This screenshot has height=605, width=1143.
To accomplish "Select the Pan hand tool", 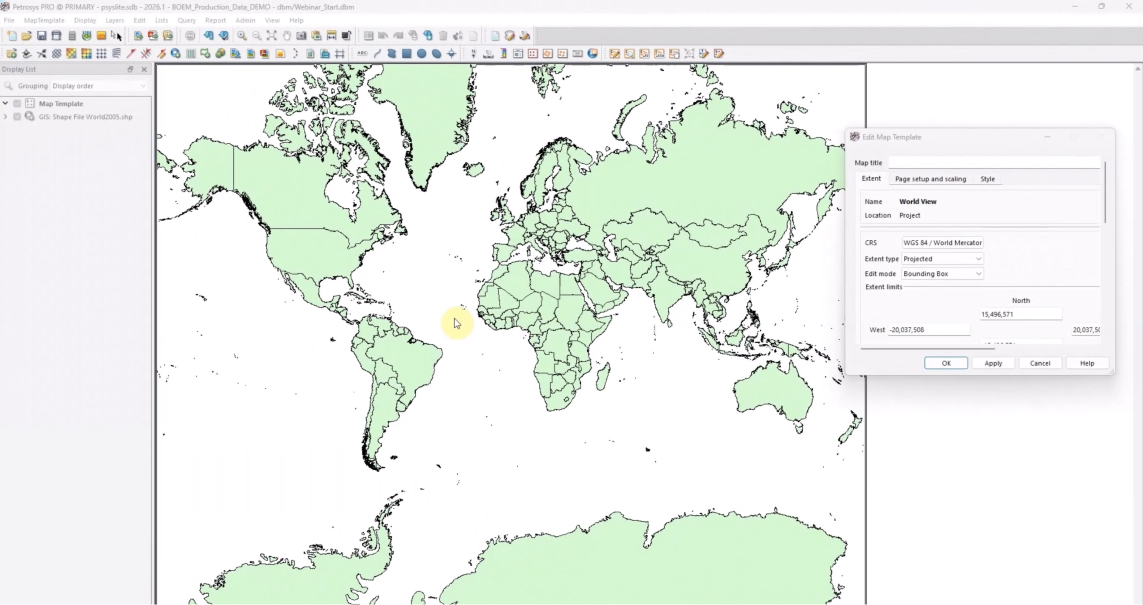I will tap(286, 36).
